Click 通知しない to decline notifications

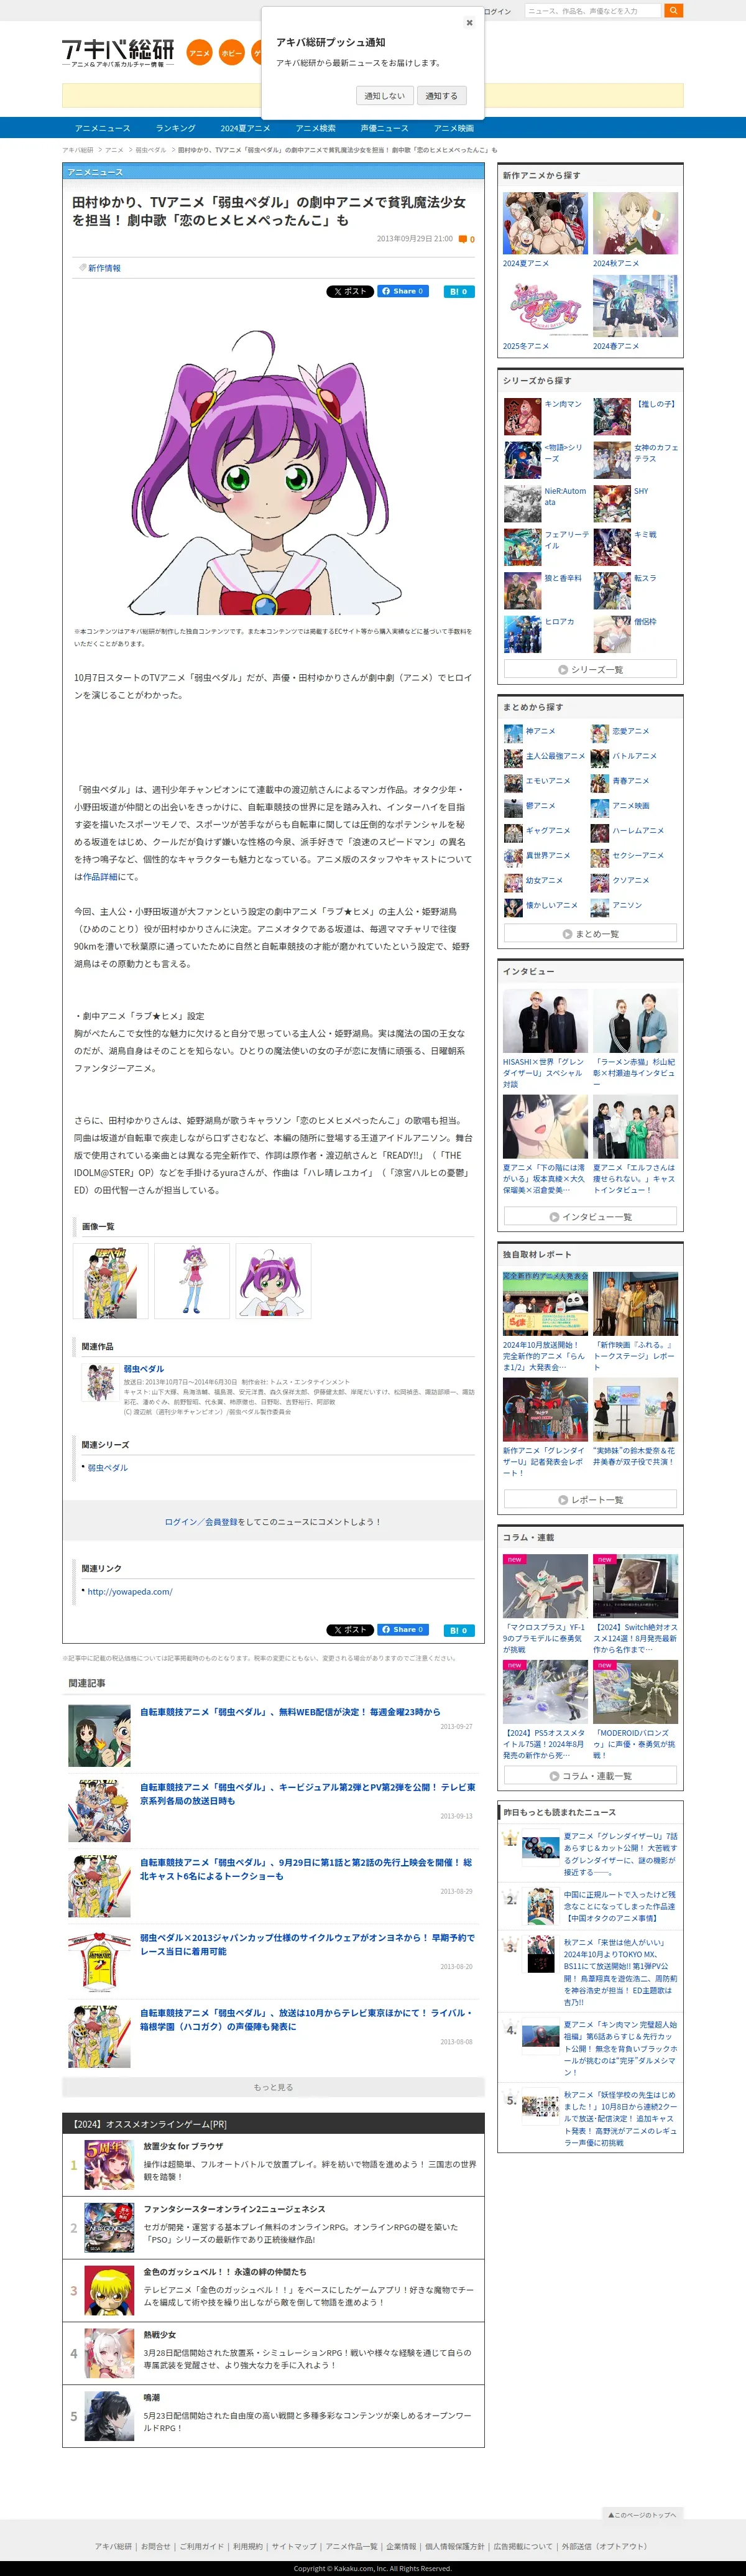(x=384, y=96)
